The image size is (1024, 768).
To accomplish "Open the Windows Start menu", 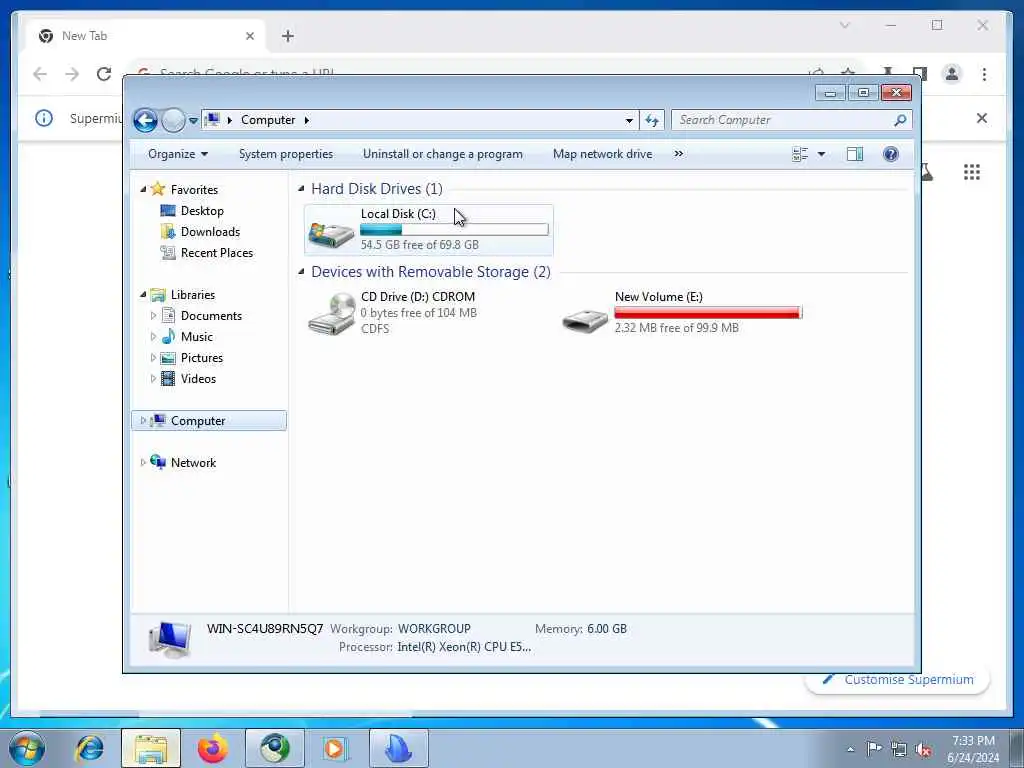I will click(27, 748).
